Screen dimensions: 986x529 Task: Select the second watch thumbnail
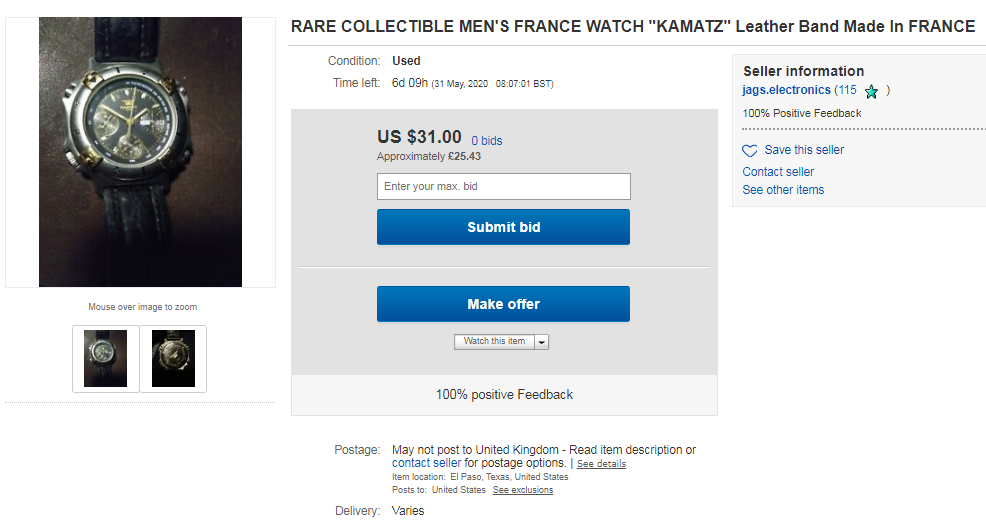173,359
